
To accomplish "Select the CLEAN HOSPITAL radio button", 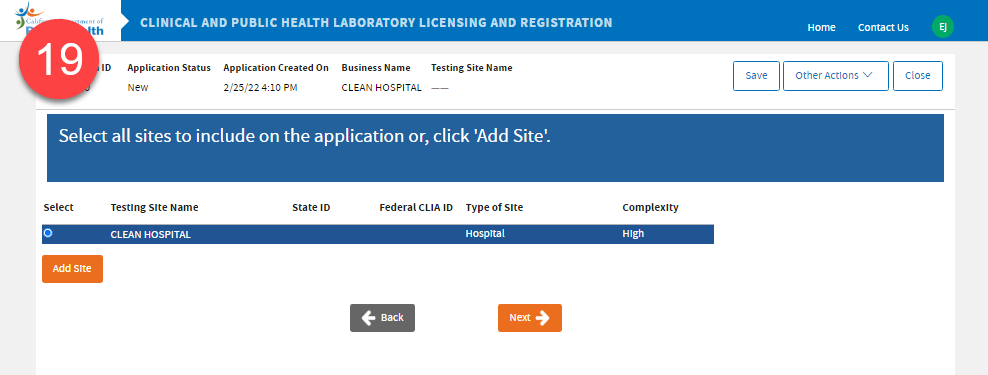I will [x=48, y=233].
